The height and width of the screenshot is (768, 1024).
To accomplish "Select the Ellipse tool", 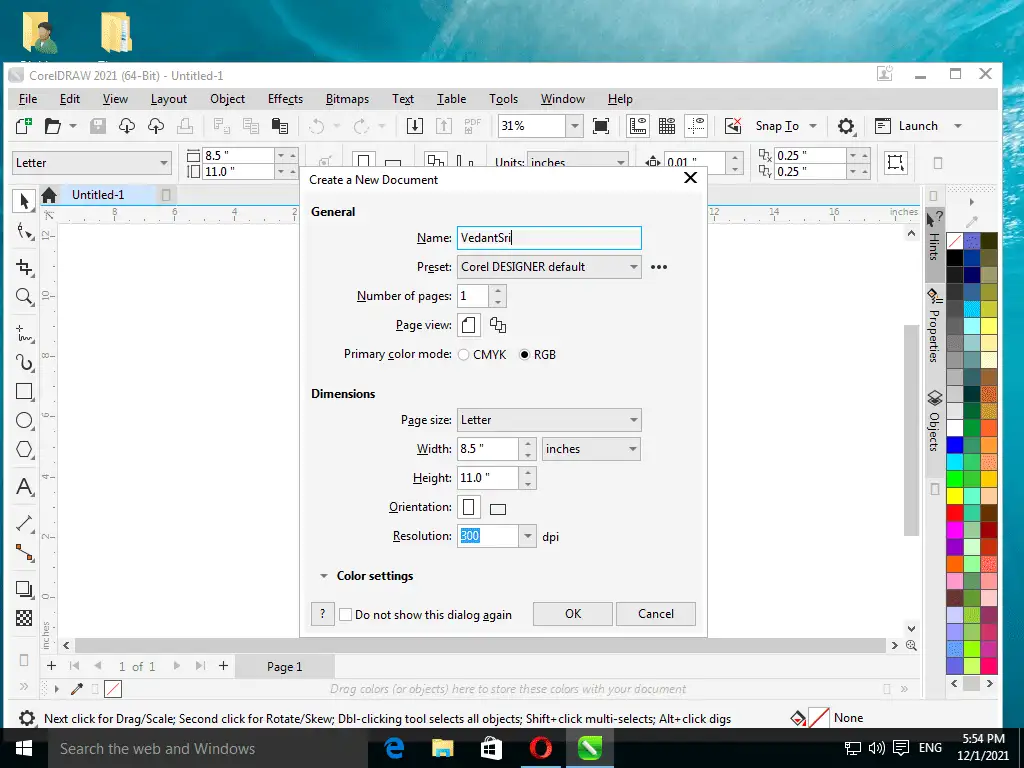I will pos(24,420).
